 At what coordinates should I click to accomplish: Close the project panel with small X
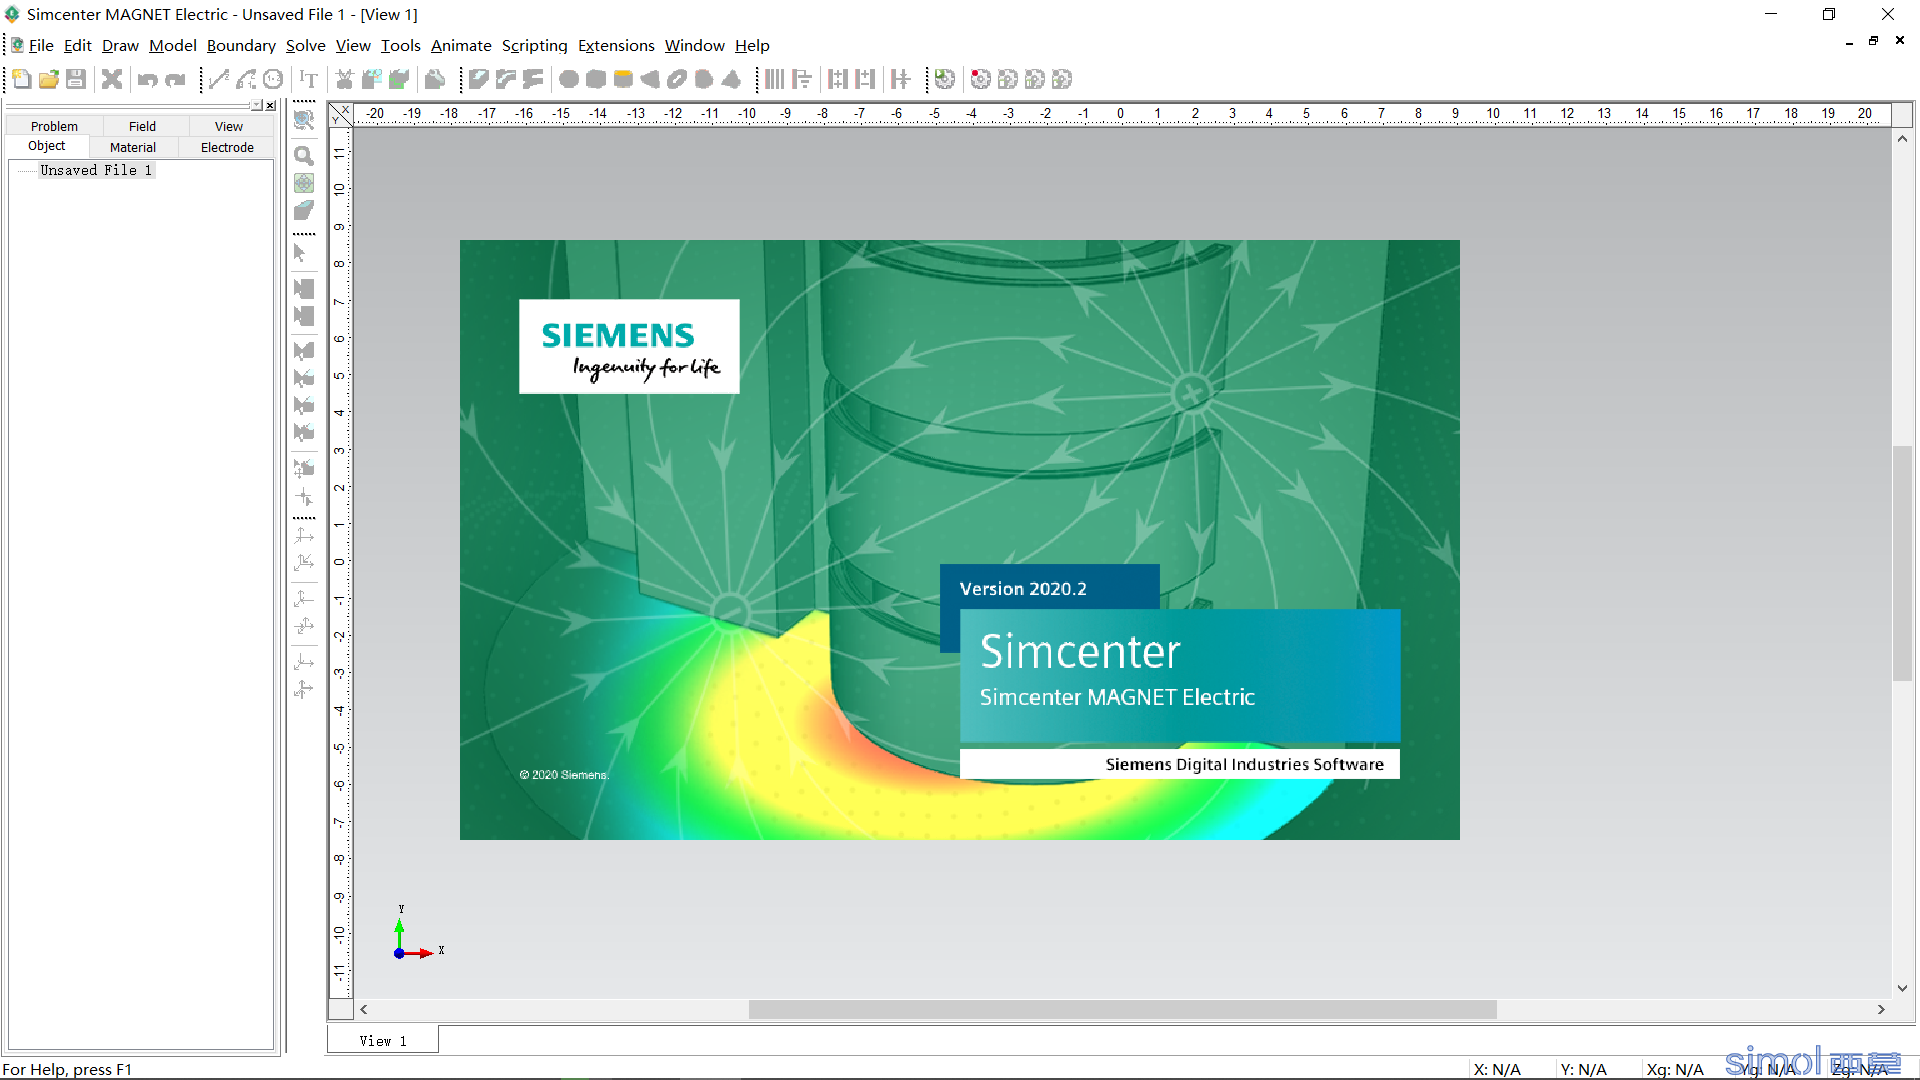click(270, 105)
